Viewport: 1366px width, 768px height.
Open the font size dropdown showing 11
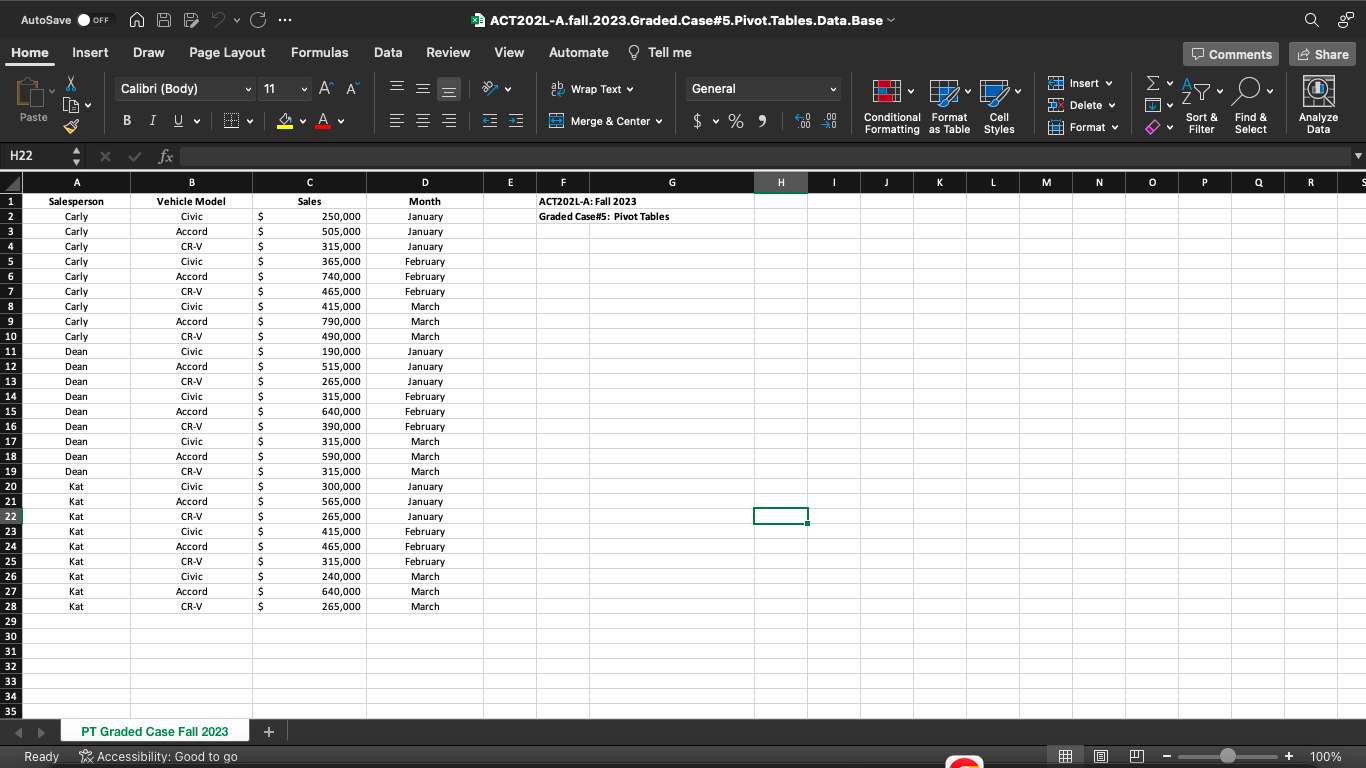coord(303,89)
